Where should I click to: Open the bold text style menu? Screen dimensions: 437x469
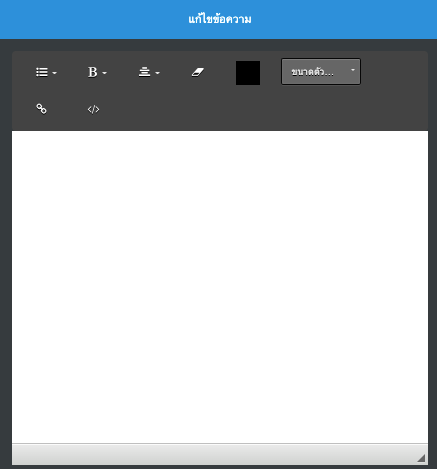tap(97, 72)
